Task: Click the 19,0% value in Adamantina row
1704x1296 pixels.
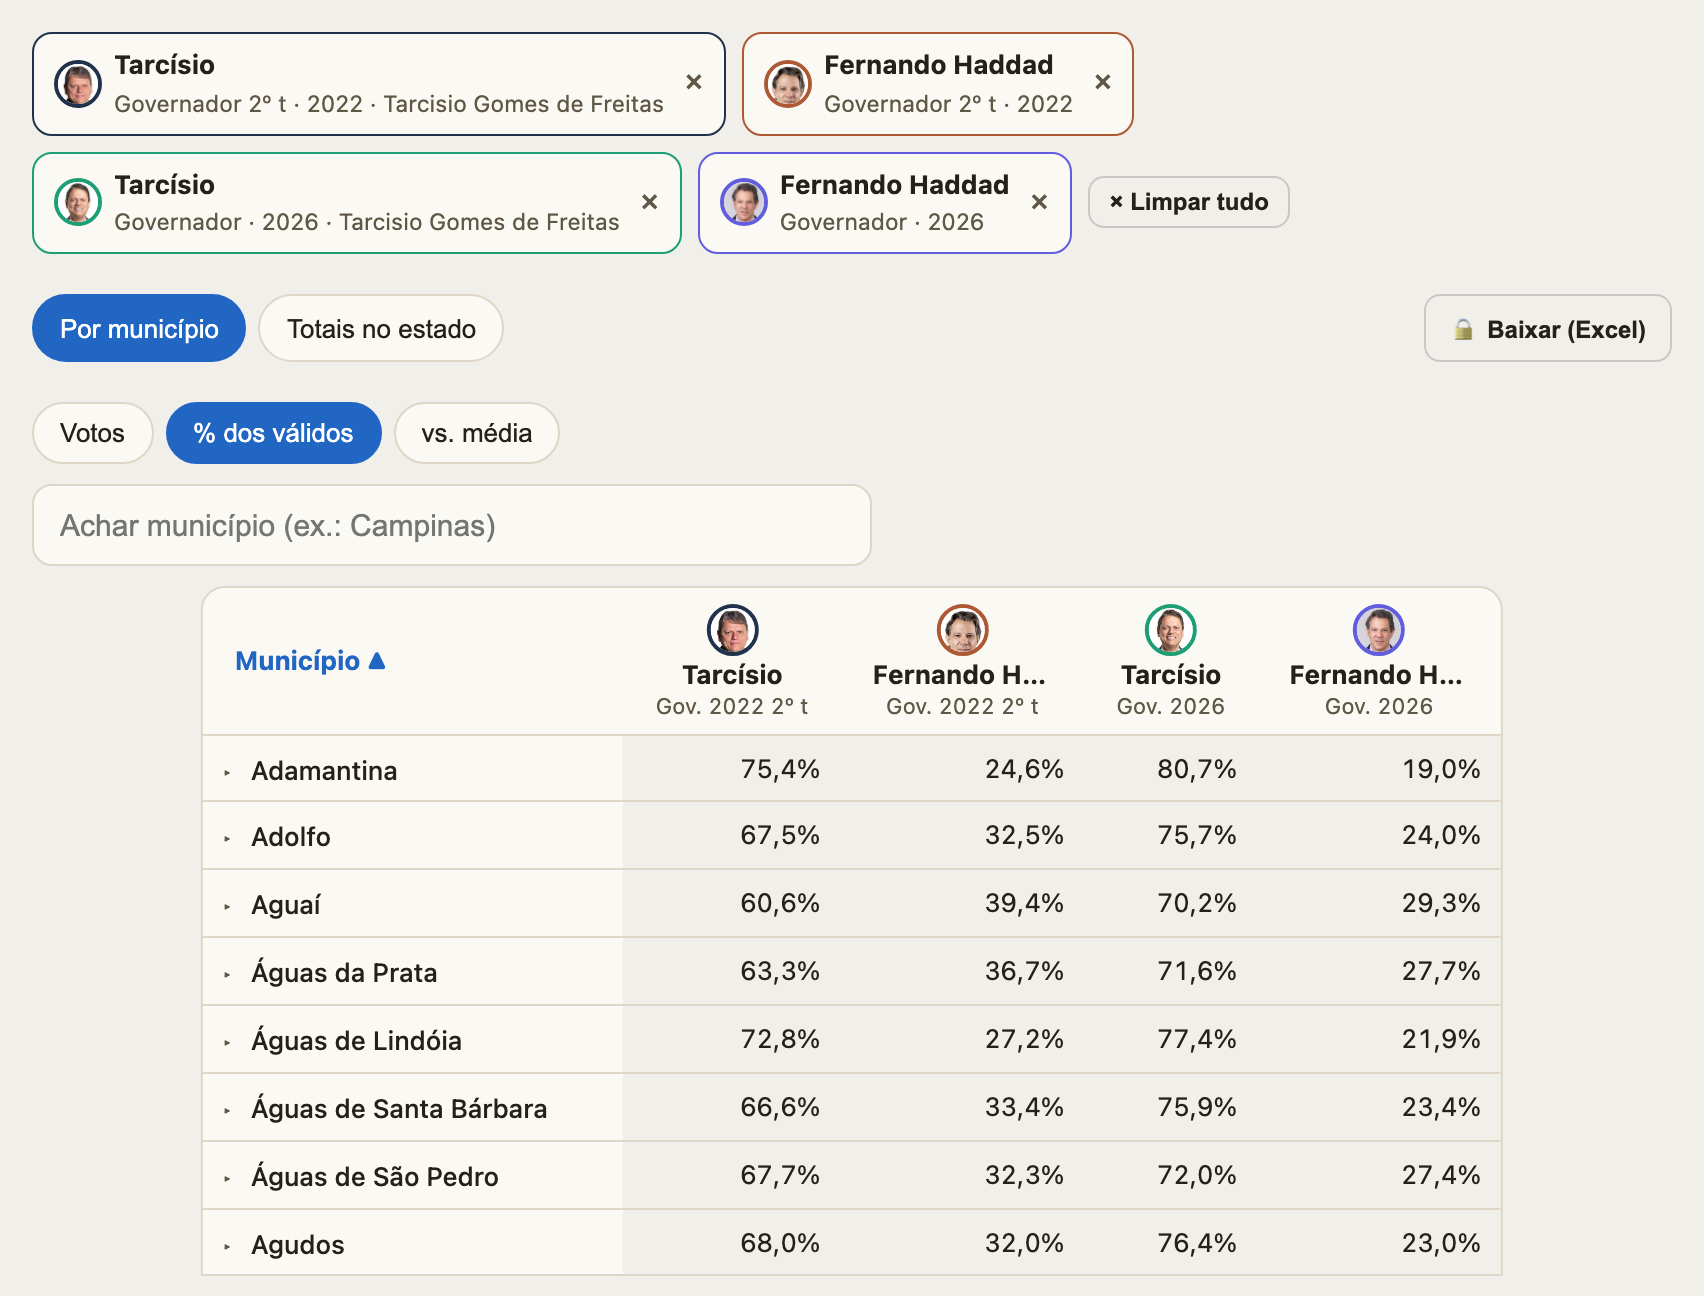Action: click(1440, 768)
